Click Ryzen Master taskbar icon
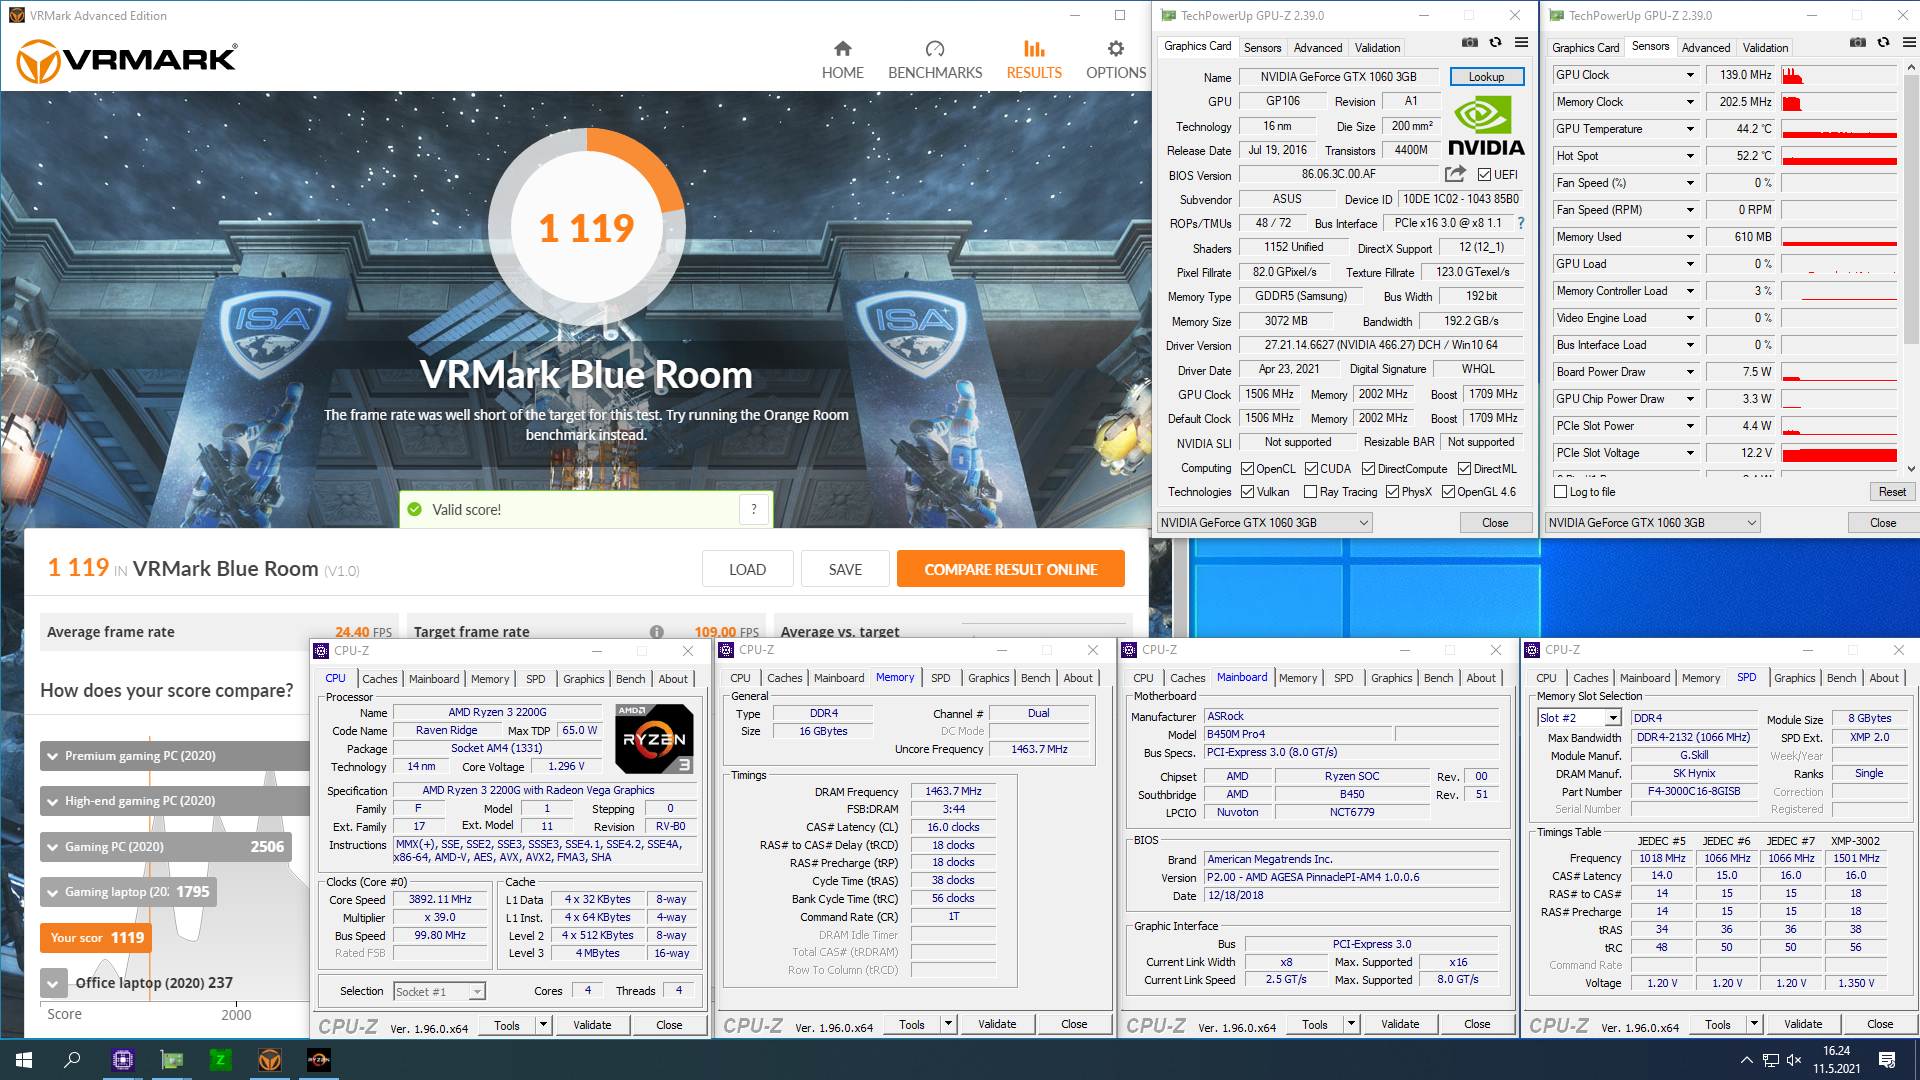1920x1080 pixels. [x=319, y=1060]
